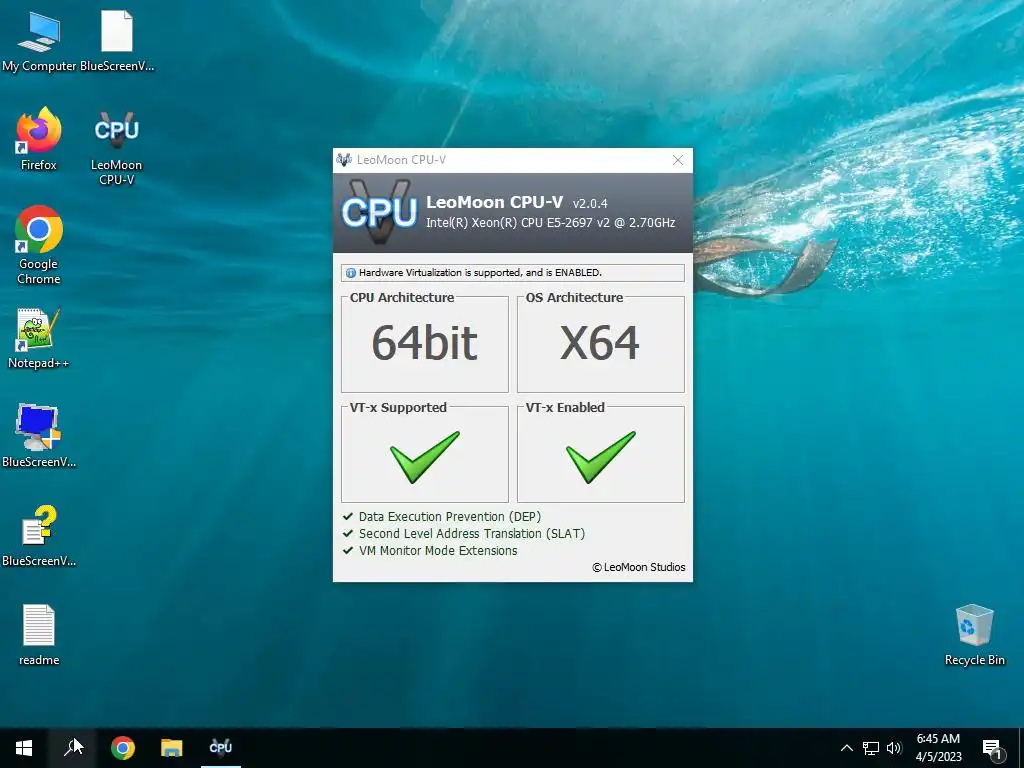Open Chrome from the taskbar
Viewport: 1024px width, 768px height.
tap(123, 748)
